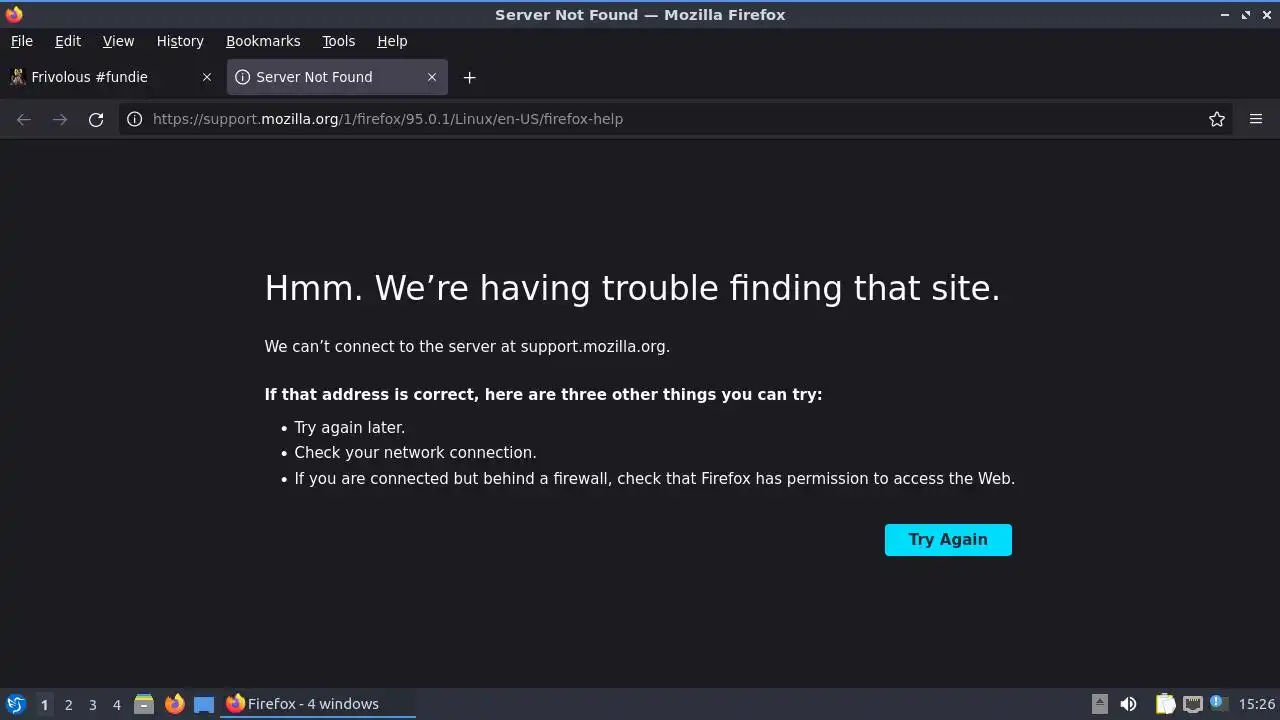Viewport: 1280px width, 720px height.
Task: Open the Help menu
Action: point(392,41)
